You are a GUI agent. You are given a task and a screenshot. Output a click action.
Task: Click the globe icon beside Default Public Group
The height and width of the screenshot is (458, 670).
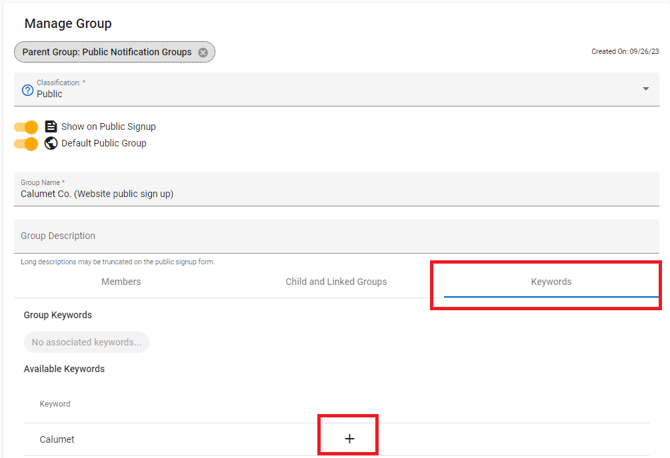[x=51, y=143]
